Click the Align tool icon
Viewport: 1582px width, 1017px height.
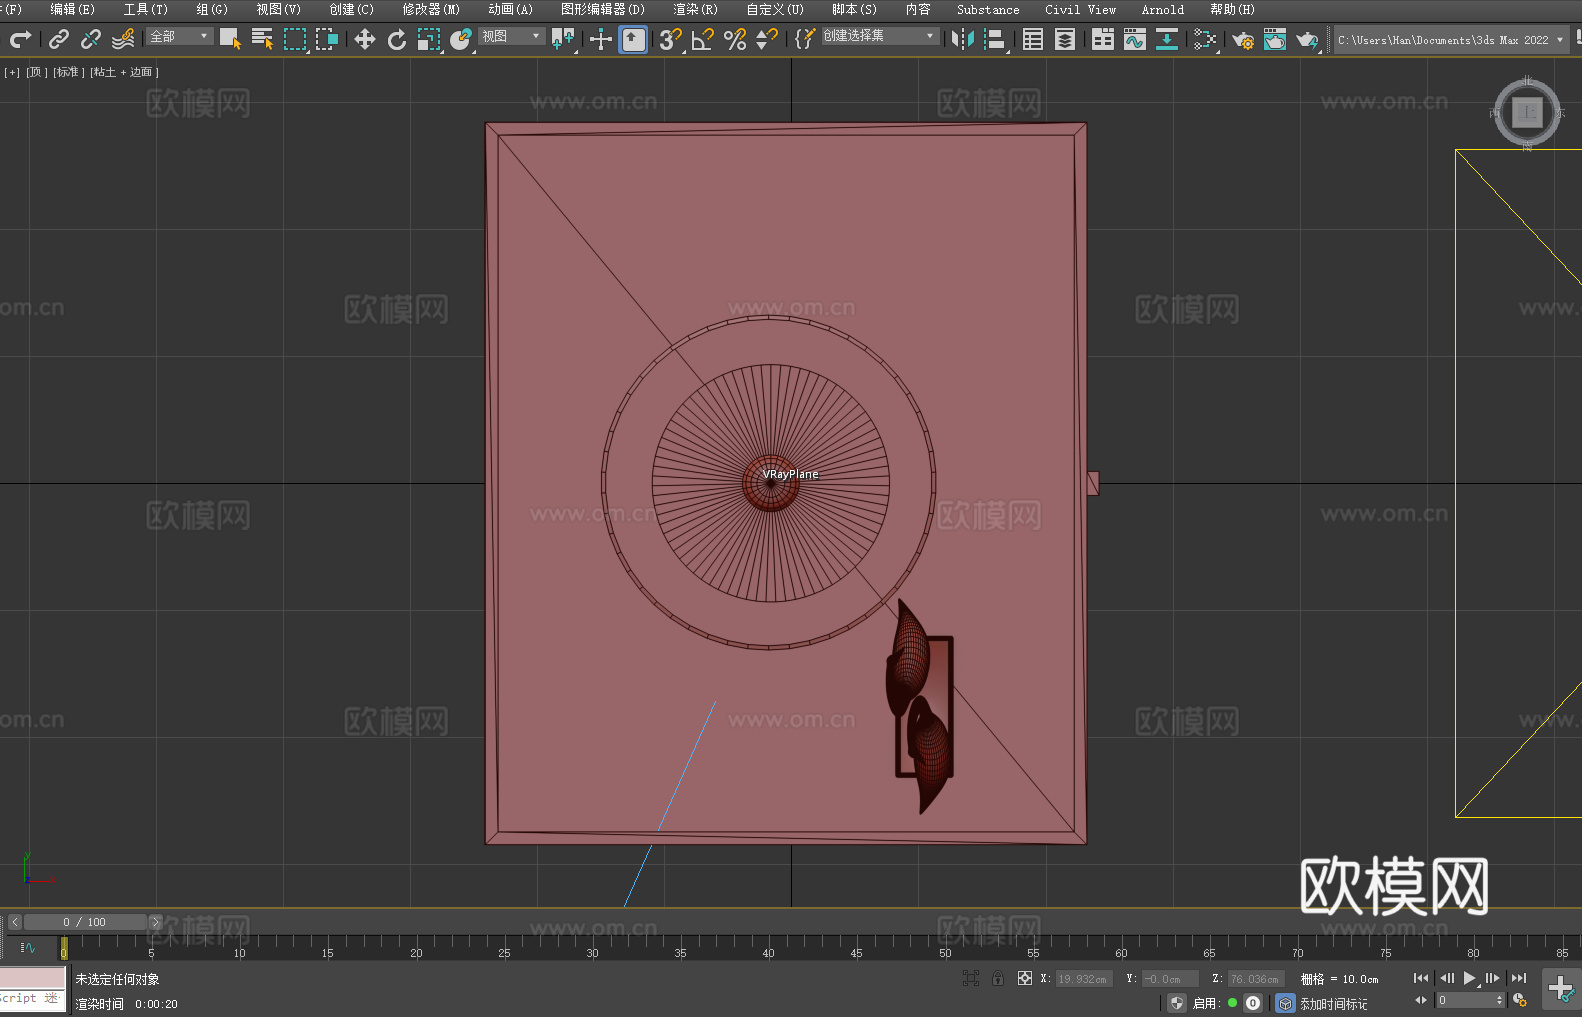995,39
